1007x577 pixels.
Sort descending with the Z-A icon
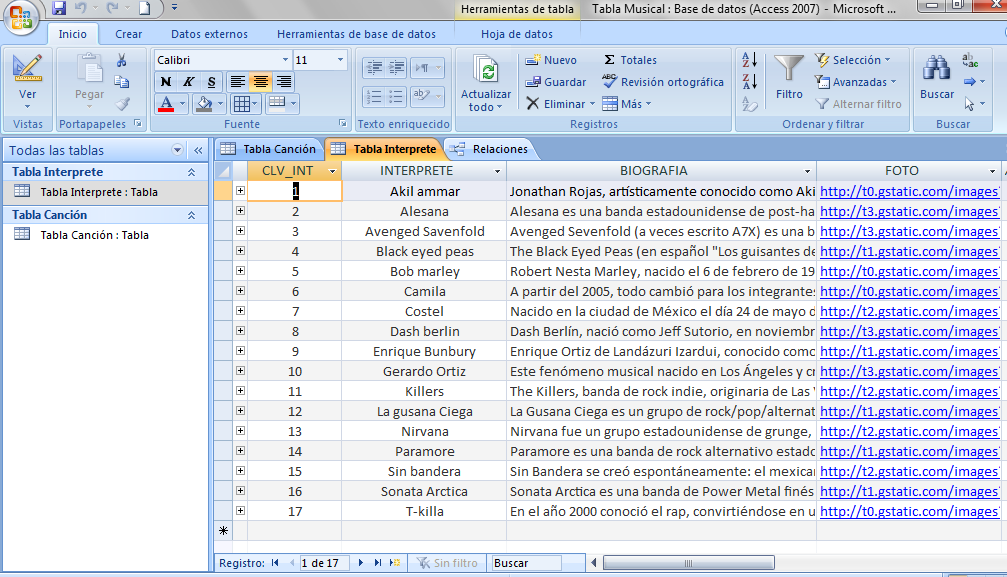[749, 82]
